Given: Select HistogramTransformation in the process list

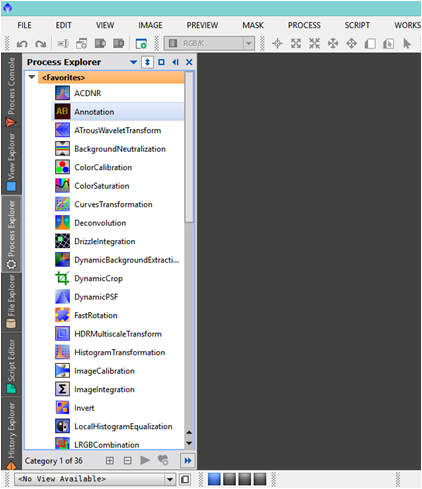Looking at the screenshot, I should click(119, 352).
